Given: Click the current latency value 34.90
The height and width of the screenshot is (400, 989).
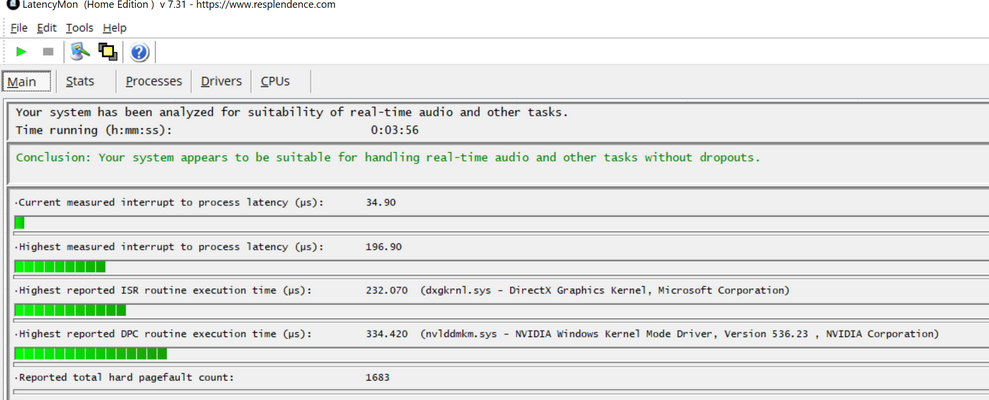Looking at the screenshot, I should 381,203.
